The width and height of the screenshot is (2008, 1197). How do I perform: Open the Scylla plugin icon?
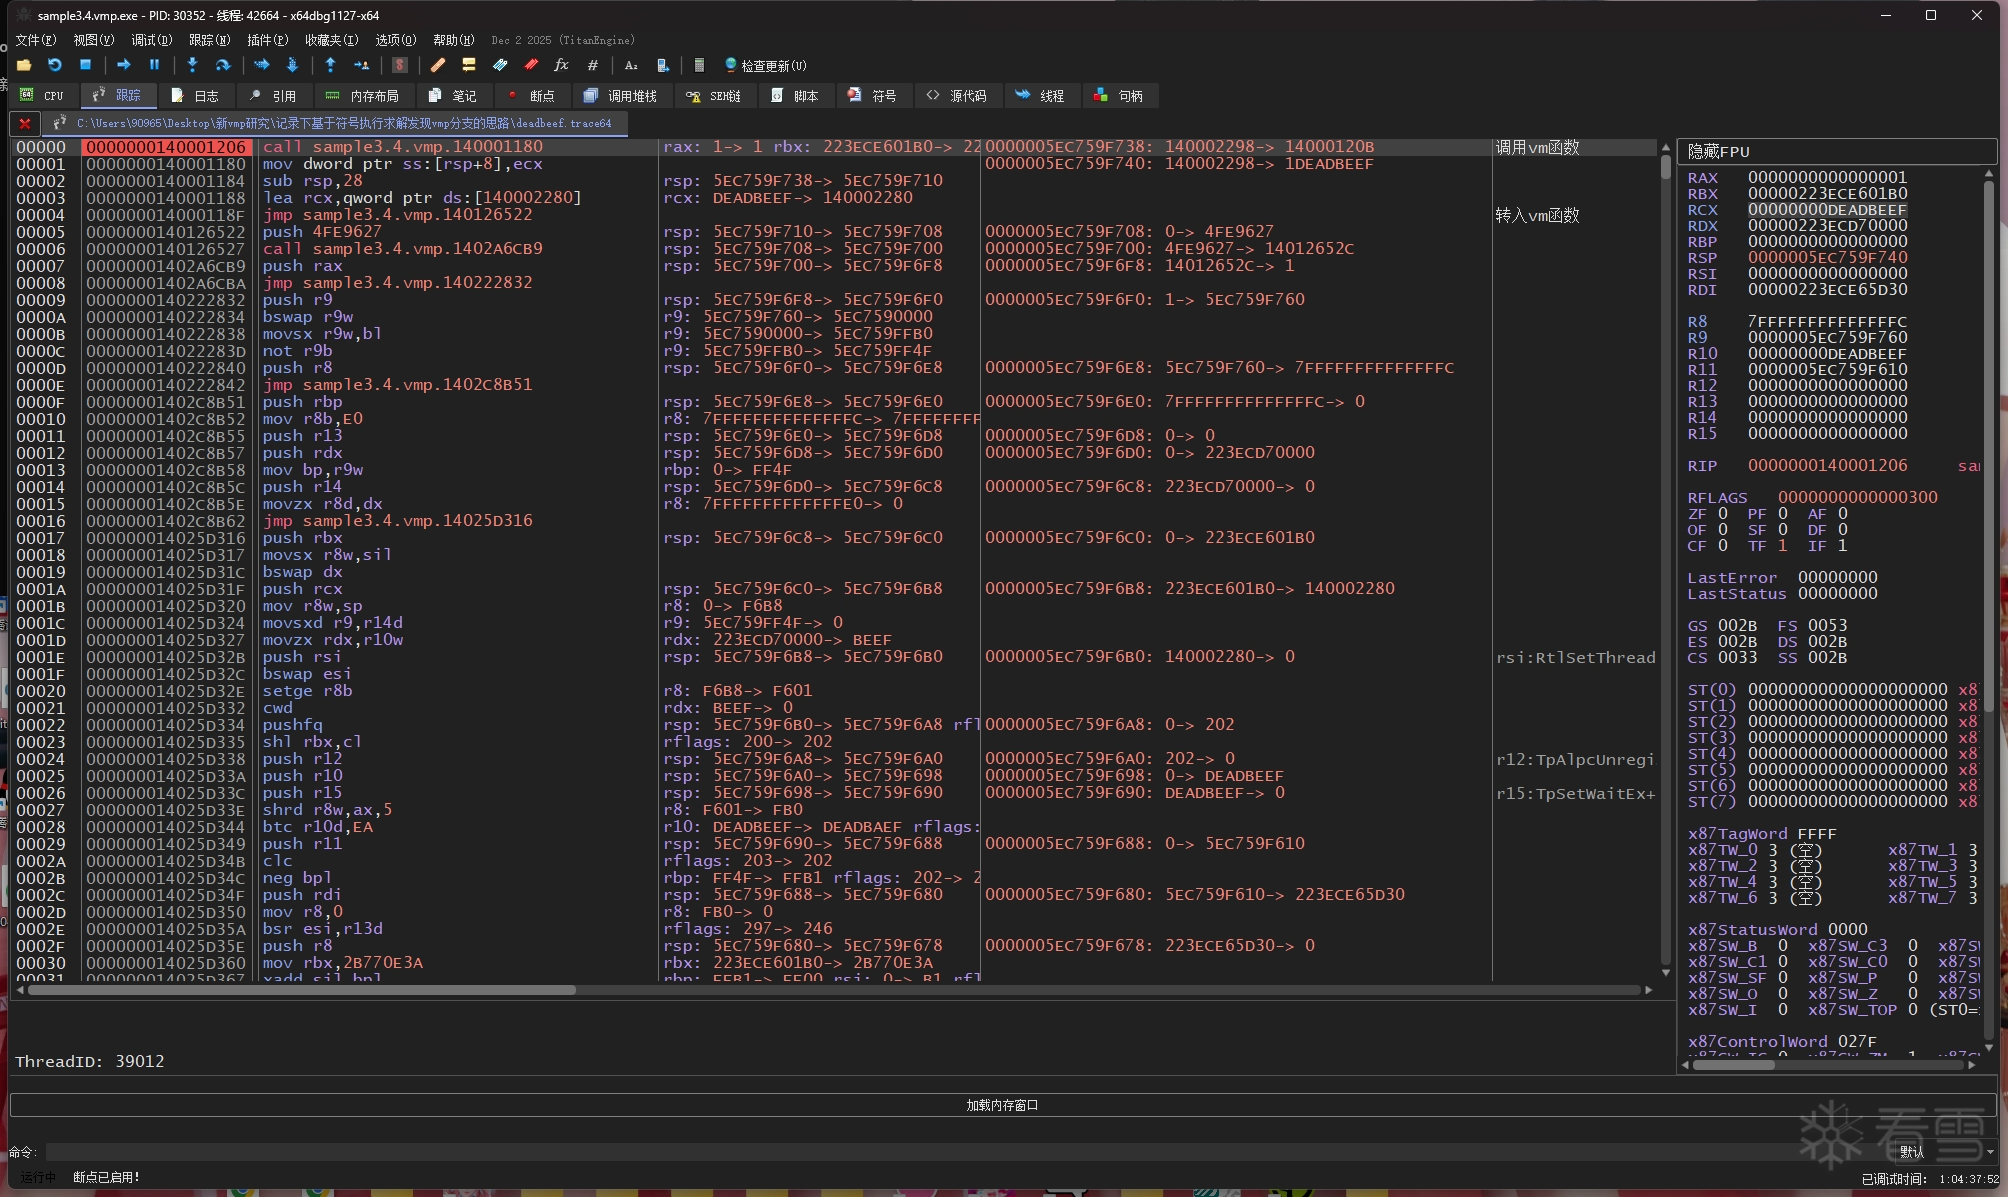point(400,65)
